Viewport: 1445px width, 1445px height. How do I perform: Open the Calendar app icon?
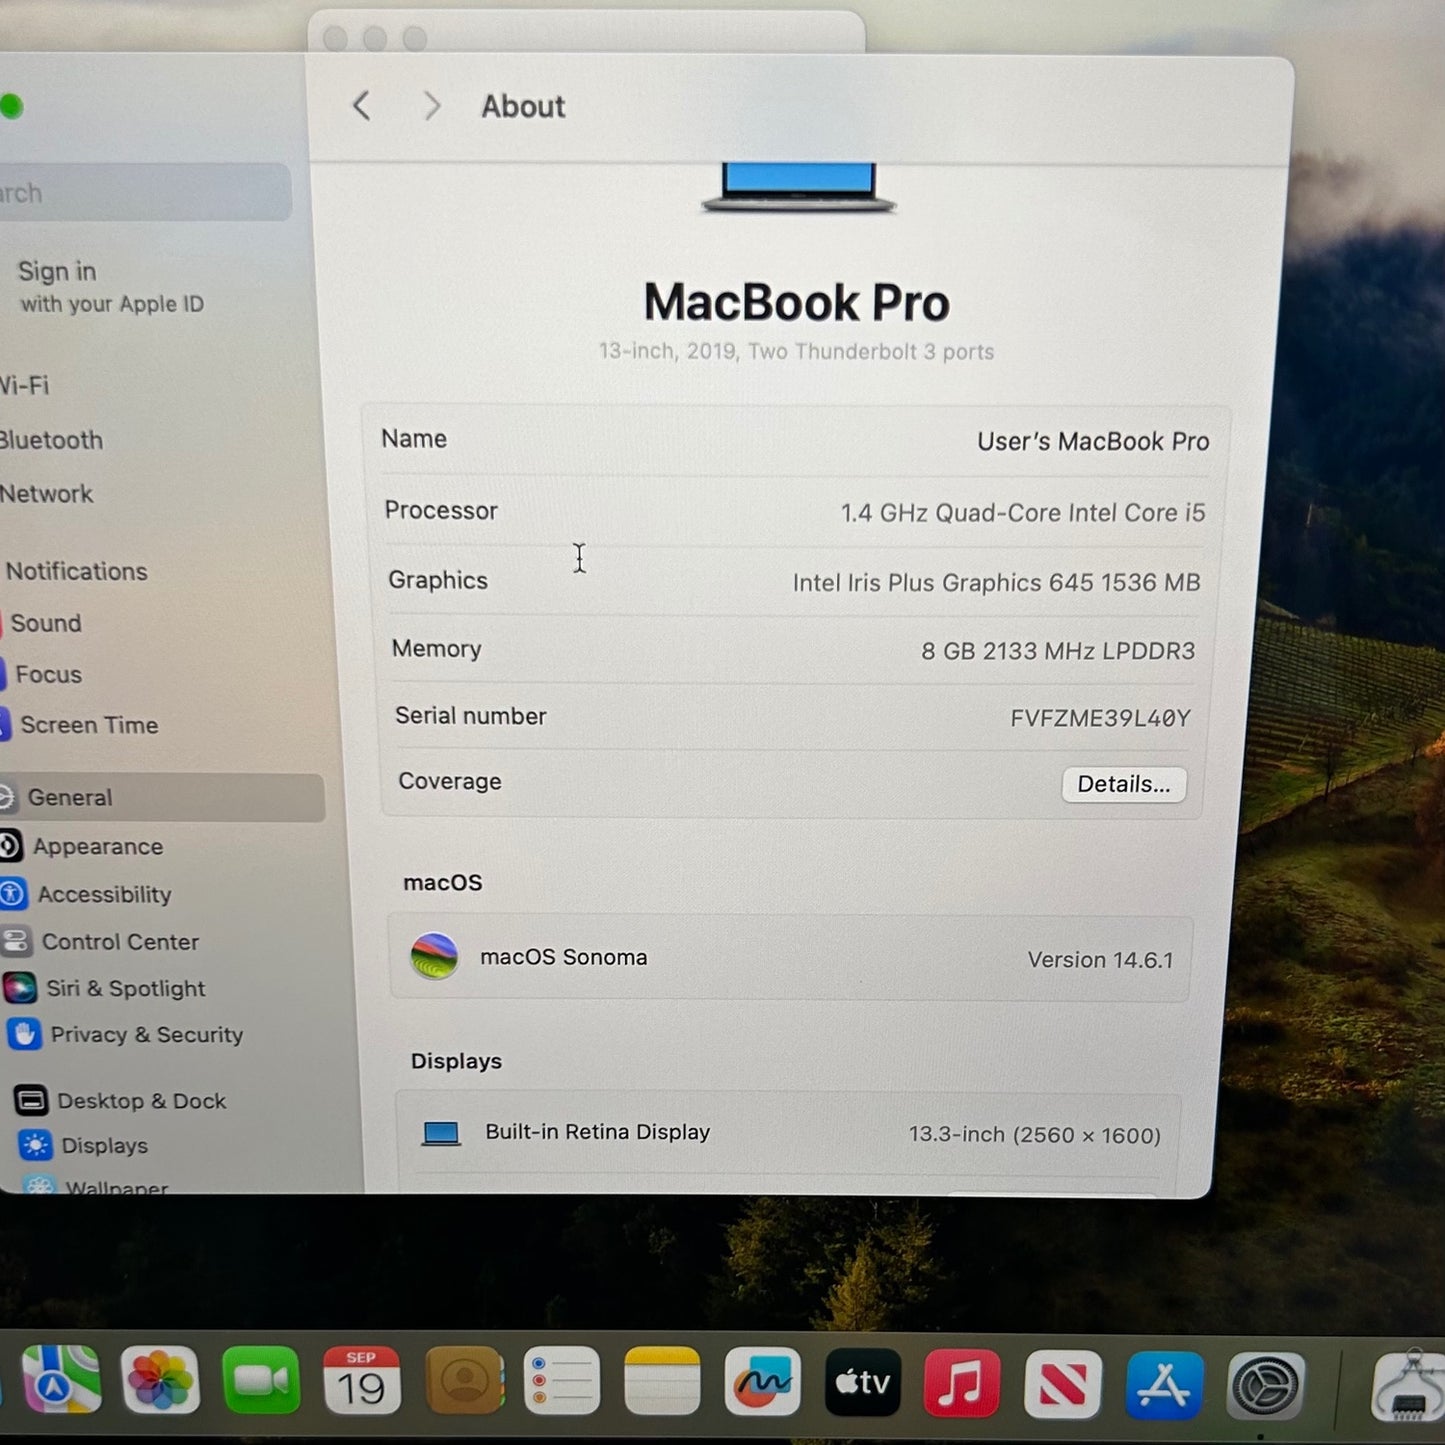[x=361, y=1382]
